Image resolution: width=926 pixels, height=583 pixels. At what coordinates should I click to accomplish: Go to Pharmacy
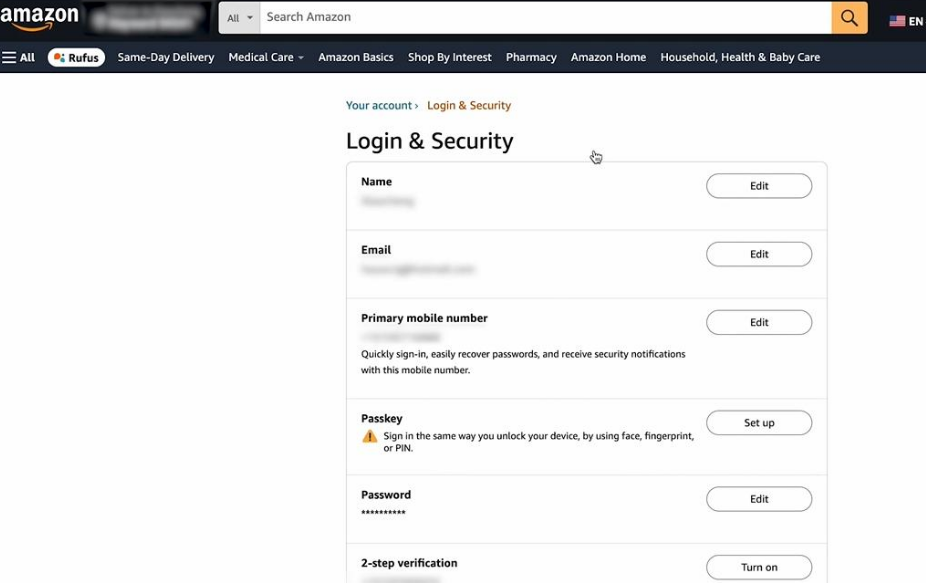[x=531, y=57]
